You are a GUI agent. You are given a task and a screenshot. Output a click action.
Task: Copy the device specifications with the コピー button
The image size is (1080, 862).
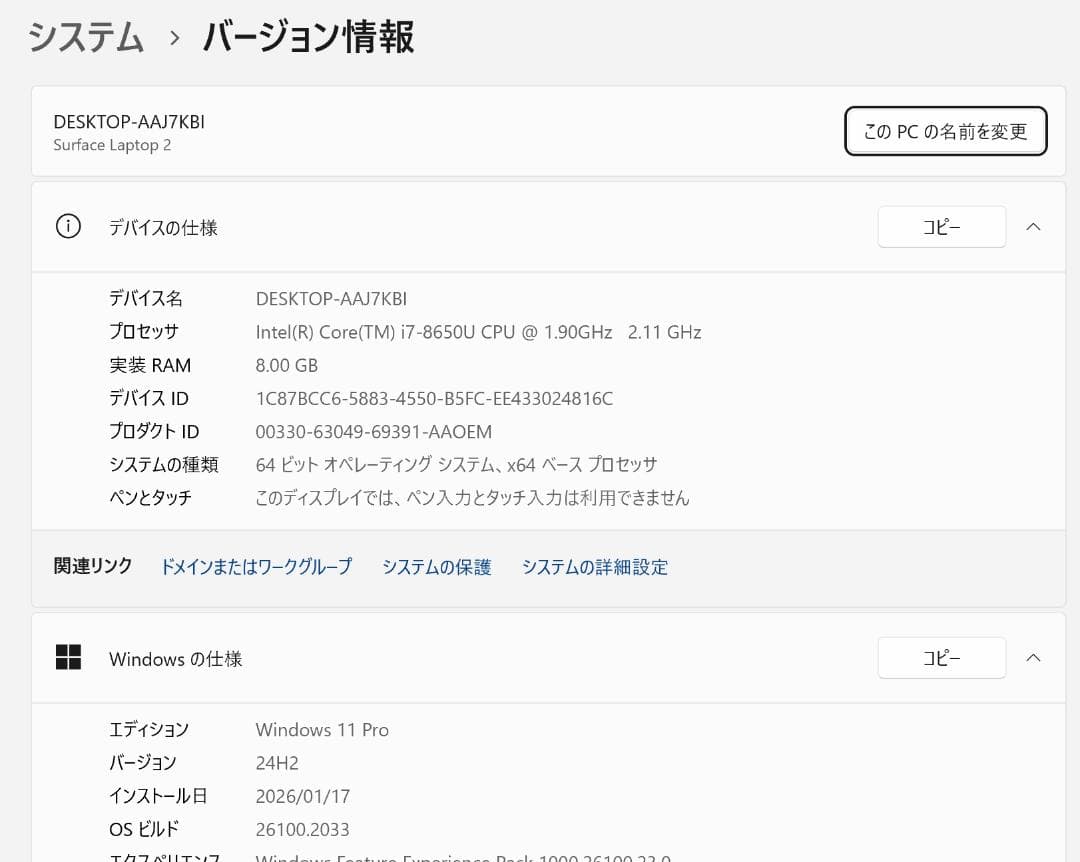941,226
